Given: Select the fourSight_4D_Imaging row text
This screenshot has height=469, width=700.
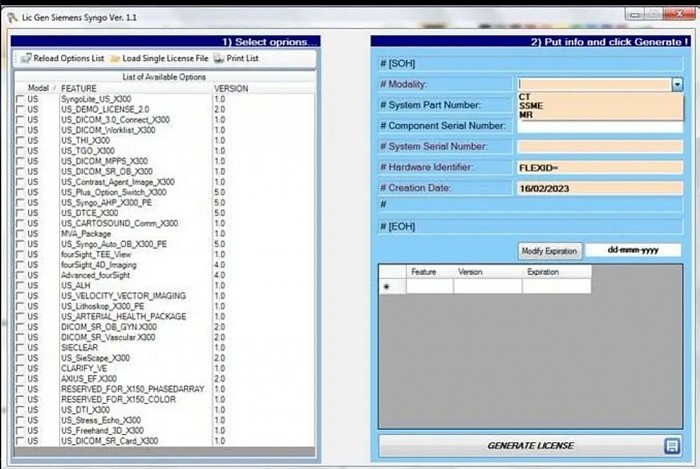Looking at the screenshot, I should (99, 265).
